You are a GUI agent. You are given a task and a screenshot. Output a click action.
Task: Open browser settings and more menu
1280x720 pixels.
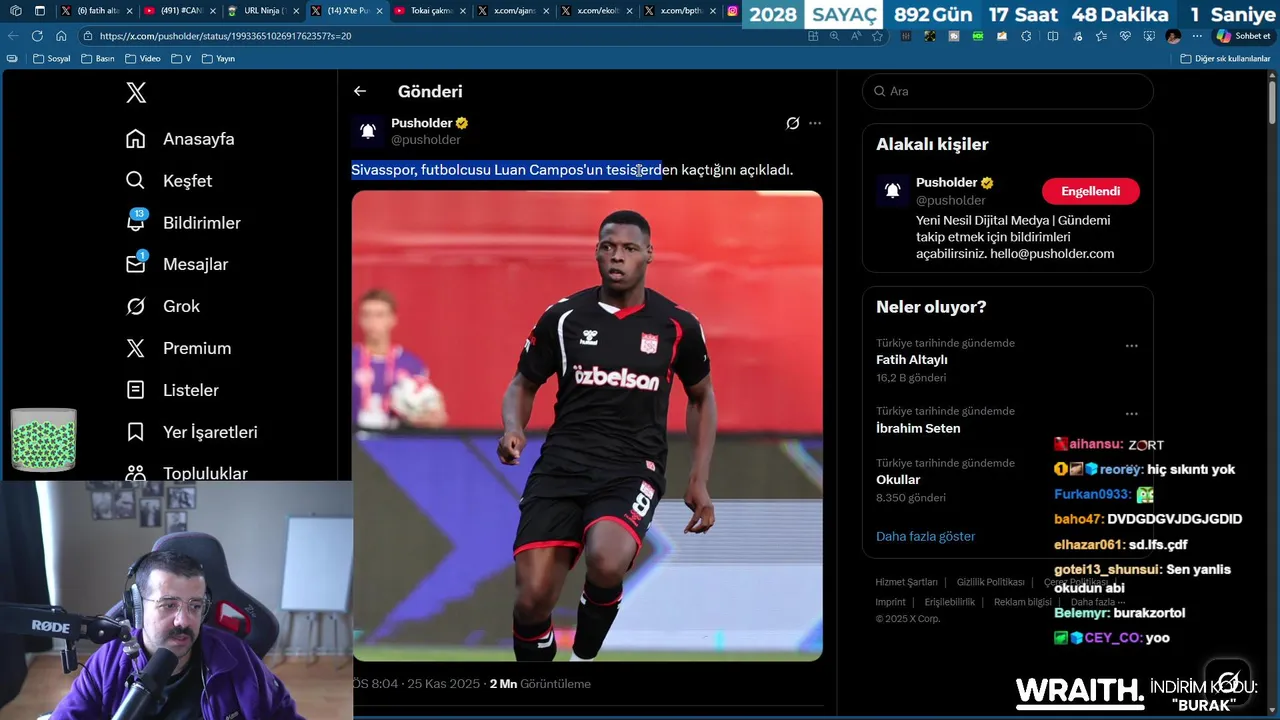tap(1197, 36)
